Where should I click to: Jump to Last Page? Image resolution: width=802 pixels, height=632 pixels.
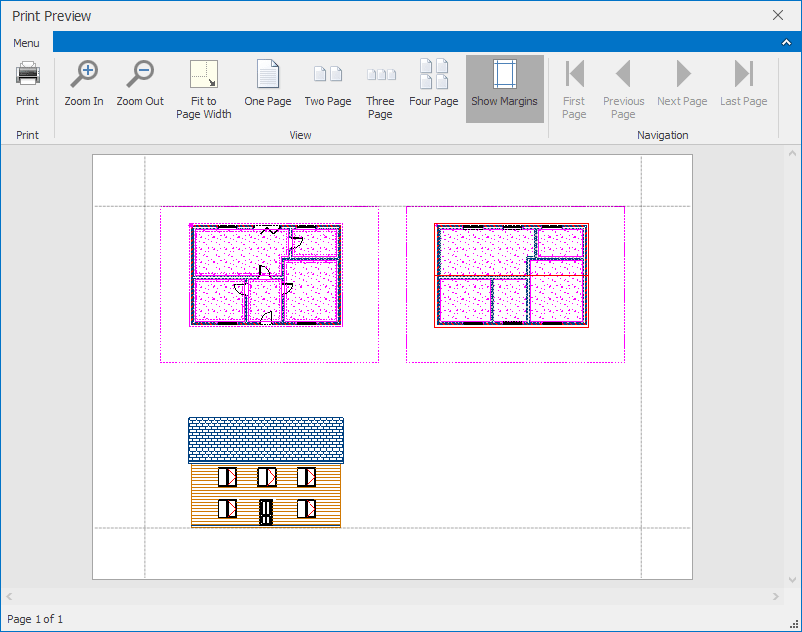pyautogui.click(x=744, y=84)
